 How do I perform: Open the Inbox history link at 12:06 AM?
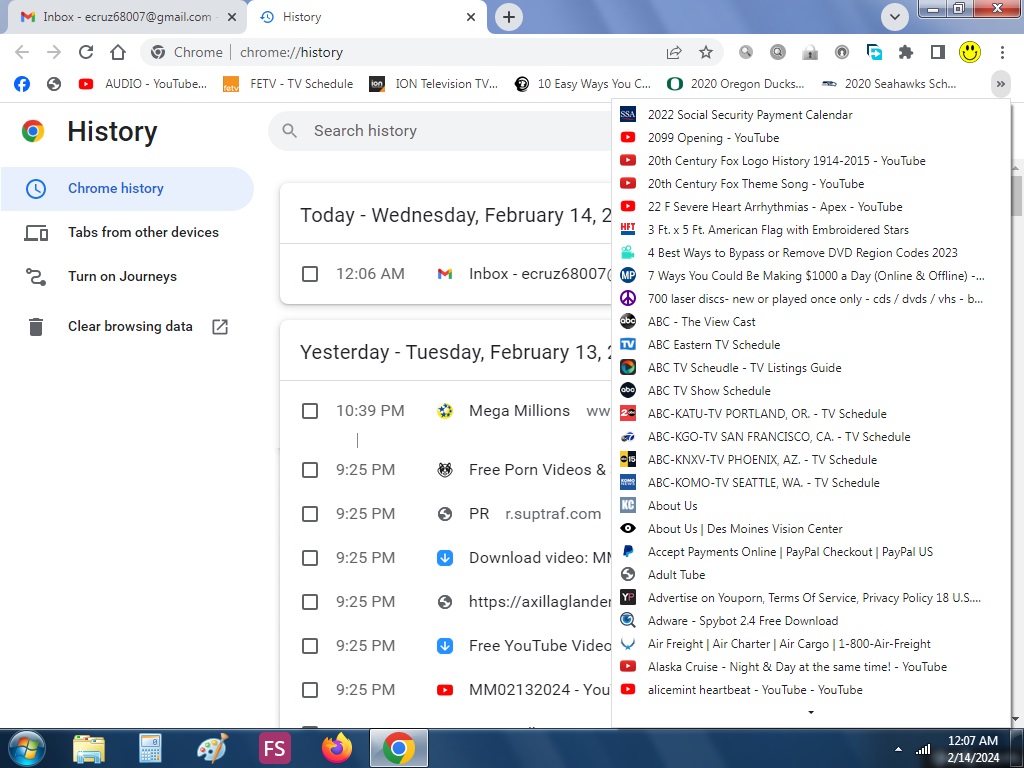(540, 274)
